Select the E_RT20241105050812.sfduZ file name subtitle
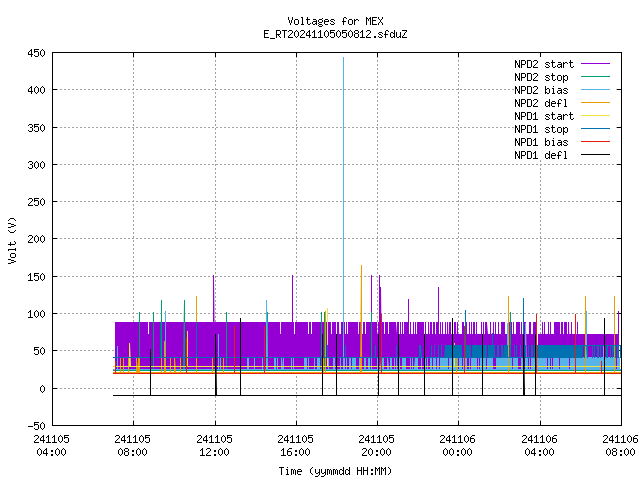Image resolution: width=640 pixels, height=480 pixels. (x=335, y=34)
